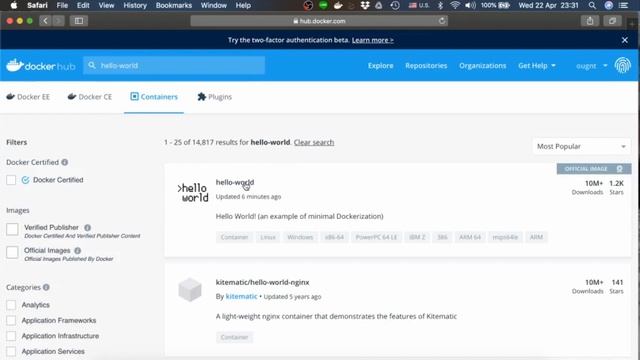Click the hello-world image logo

(193, 193)
